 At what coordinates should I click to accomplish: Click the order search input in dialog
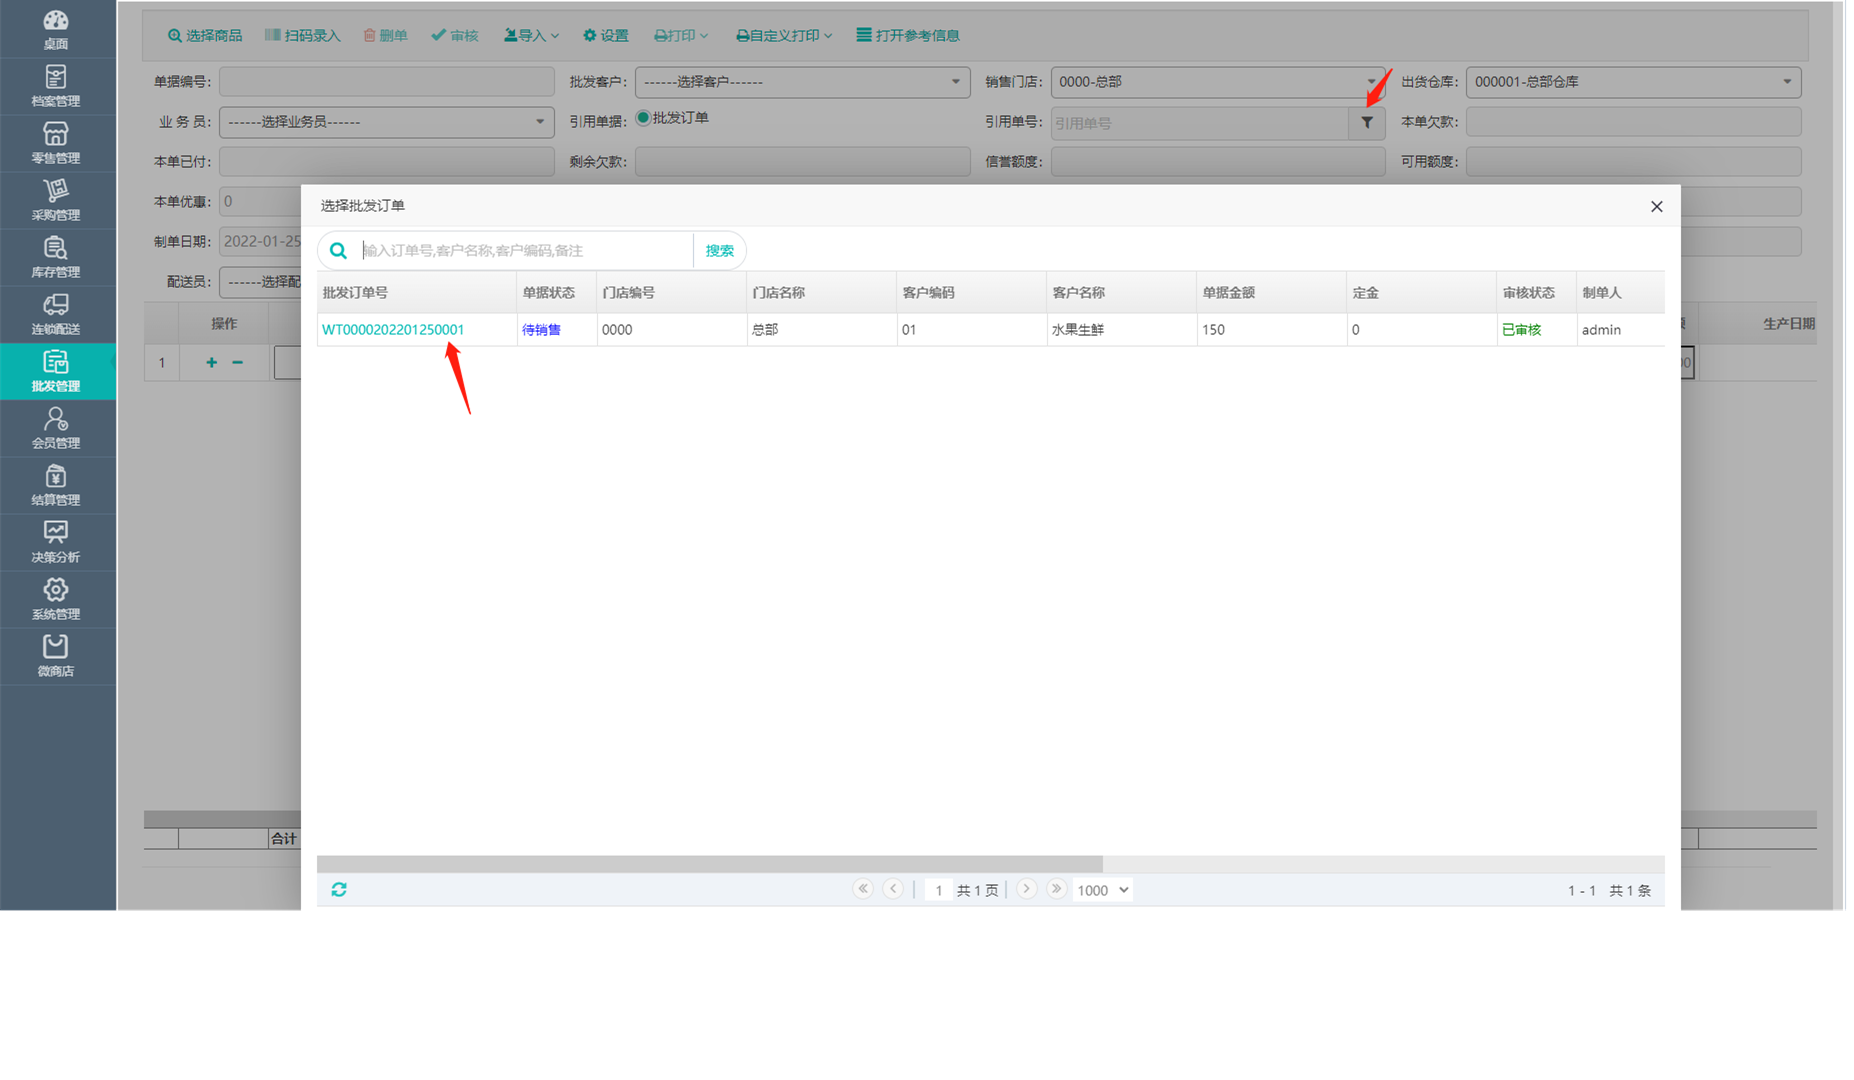[x=526, y=251]
